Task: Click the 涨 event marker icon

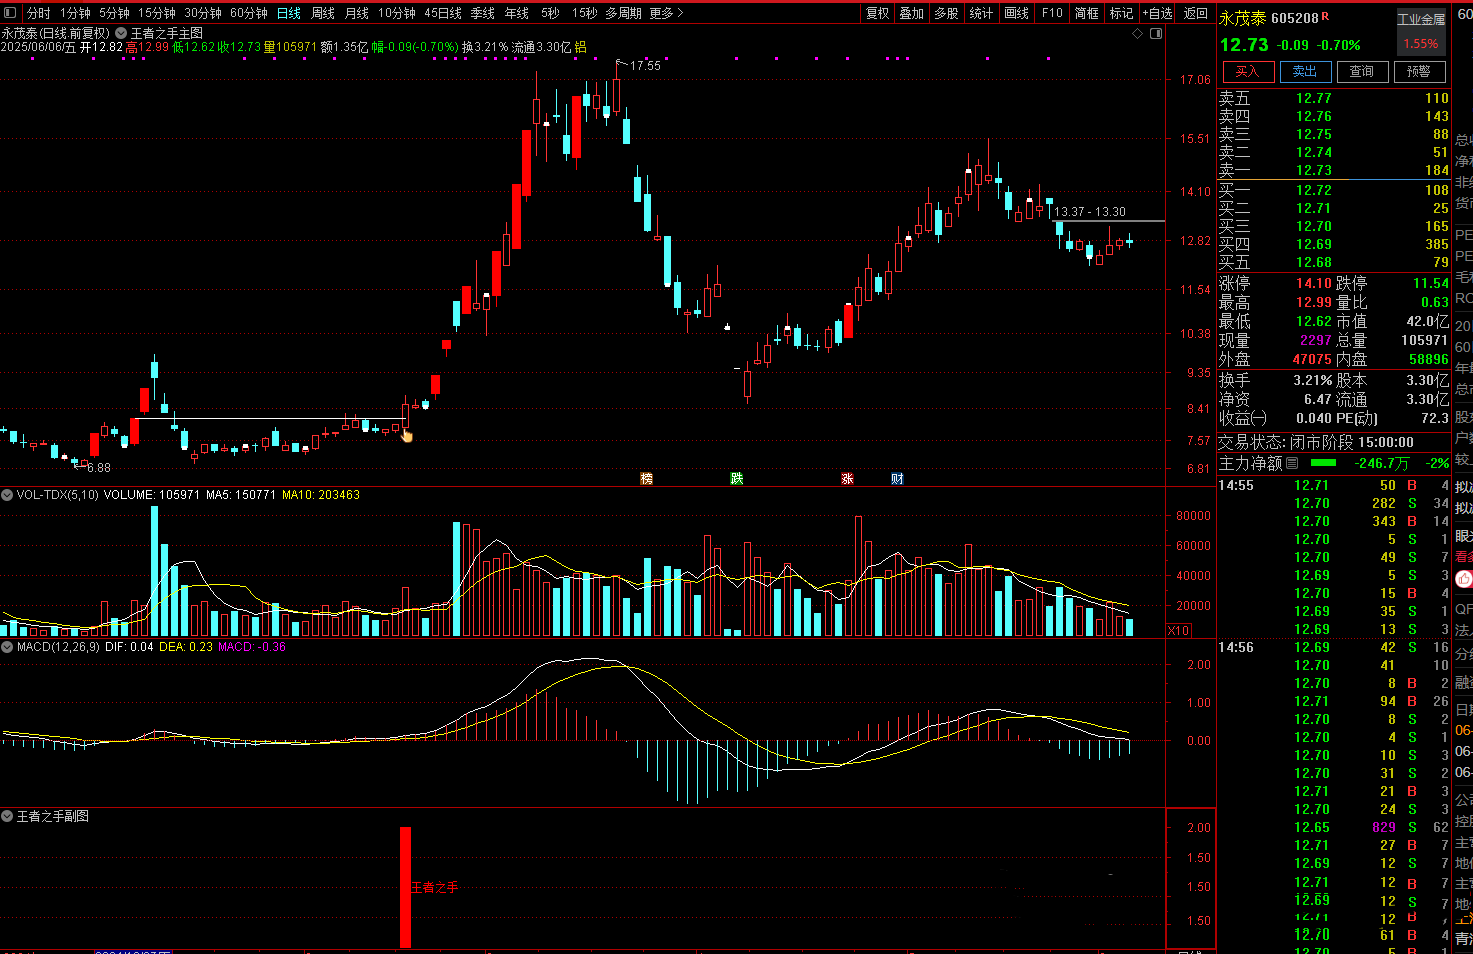Action: 847,479
